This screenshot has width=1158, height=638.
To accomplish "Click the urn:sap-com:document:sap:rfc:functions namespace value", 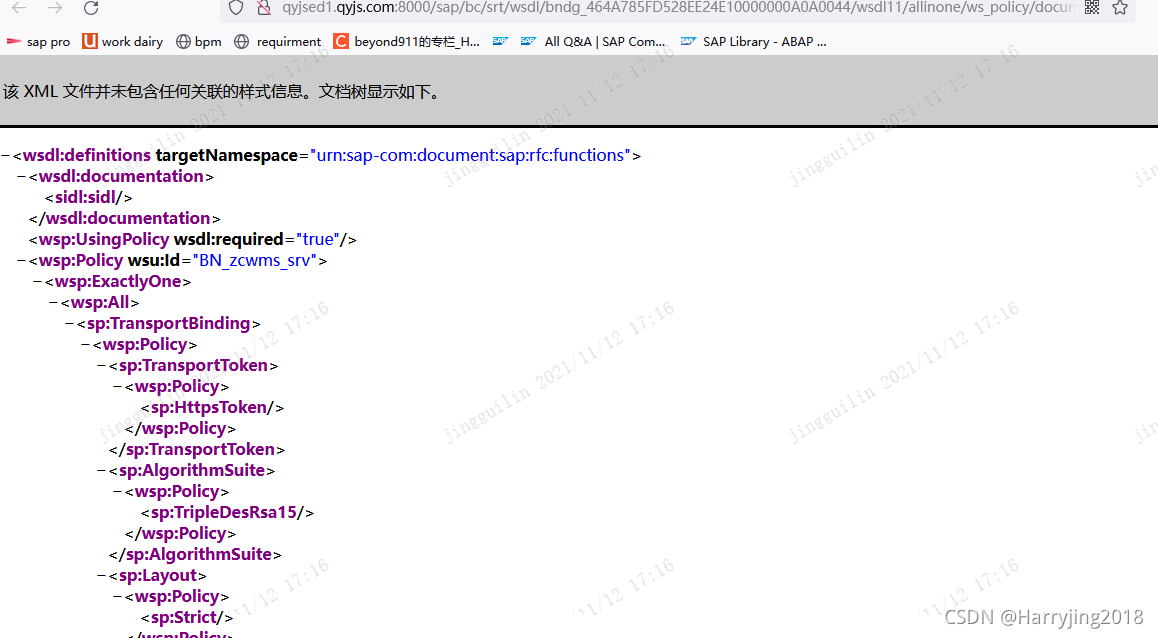I will click(470, 156).
